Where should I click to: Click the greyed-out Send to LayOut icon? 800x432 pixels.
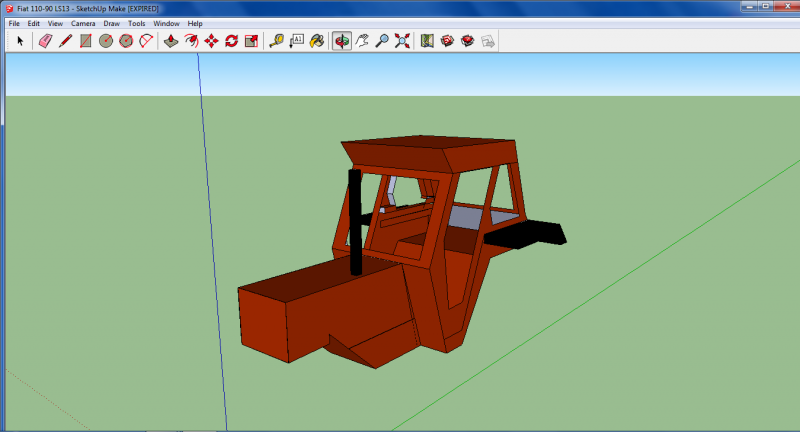(x=488, y=41)
